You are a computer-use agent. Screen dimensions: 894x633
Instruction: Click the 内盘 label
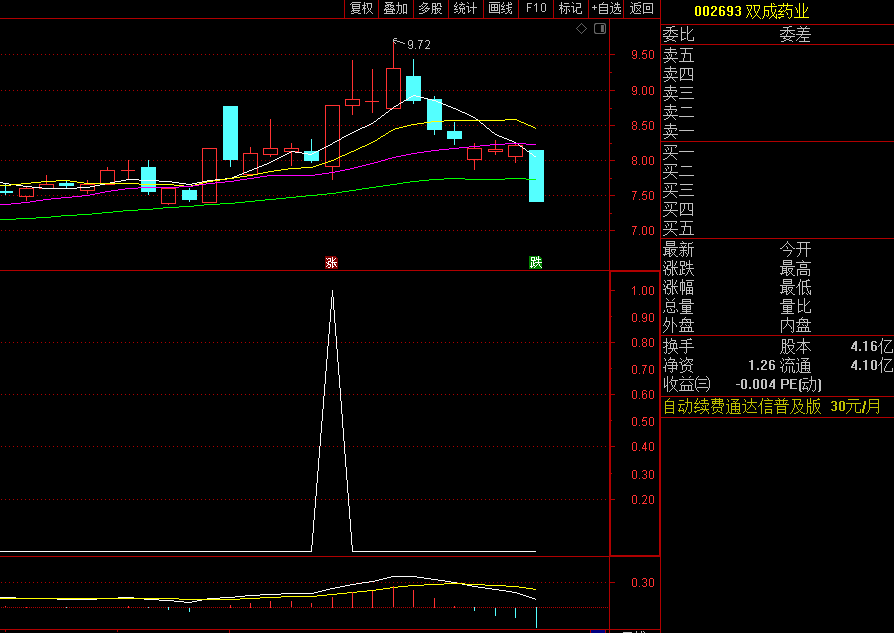click(795, 326)
